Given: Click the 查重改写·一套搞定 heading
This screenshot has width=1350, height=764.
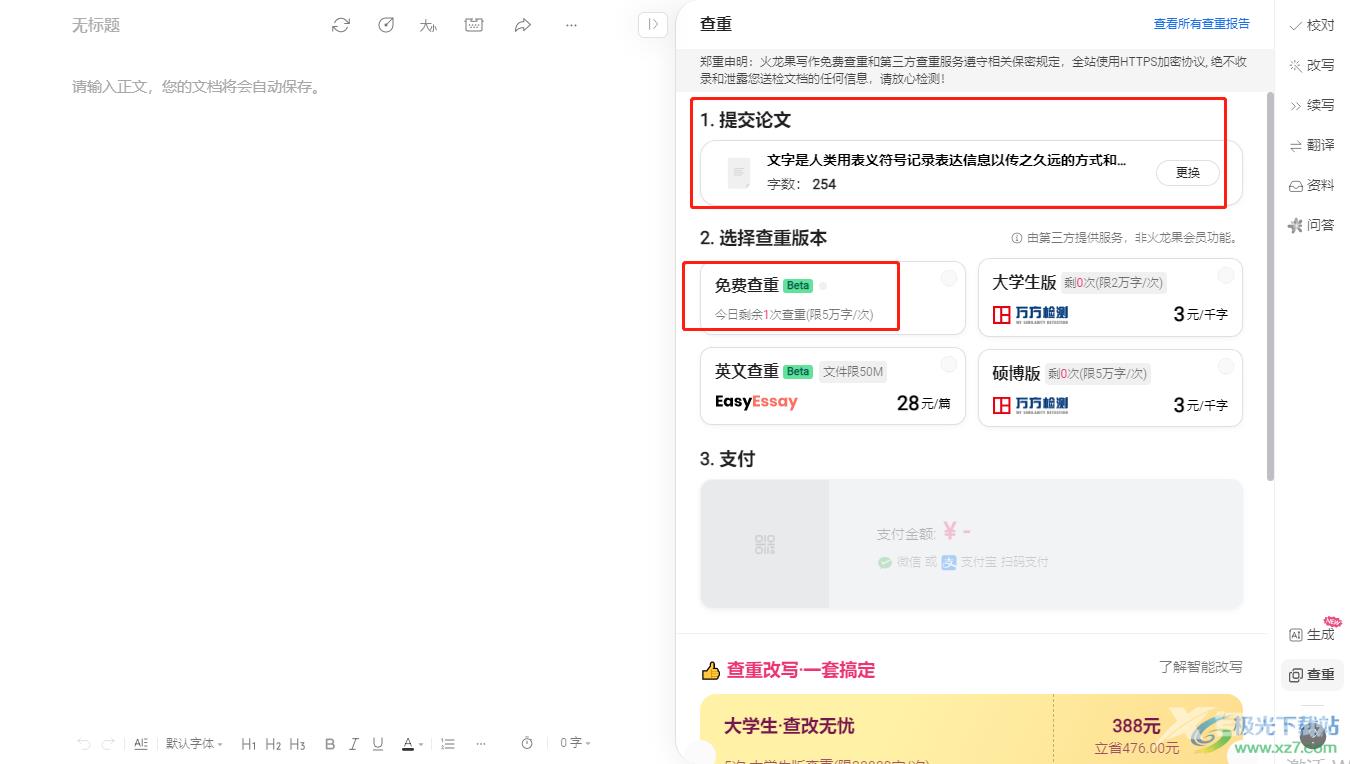Looking at the screenshot, I should pos(801,670).
